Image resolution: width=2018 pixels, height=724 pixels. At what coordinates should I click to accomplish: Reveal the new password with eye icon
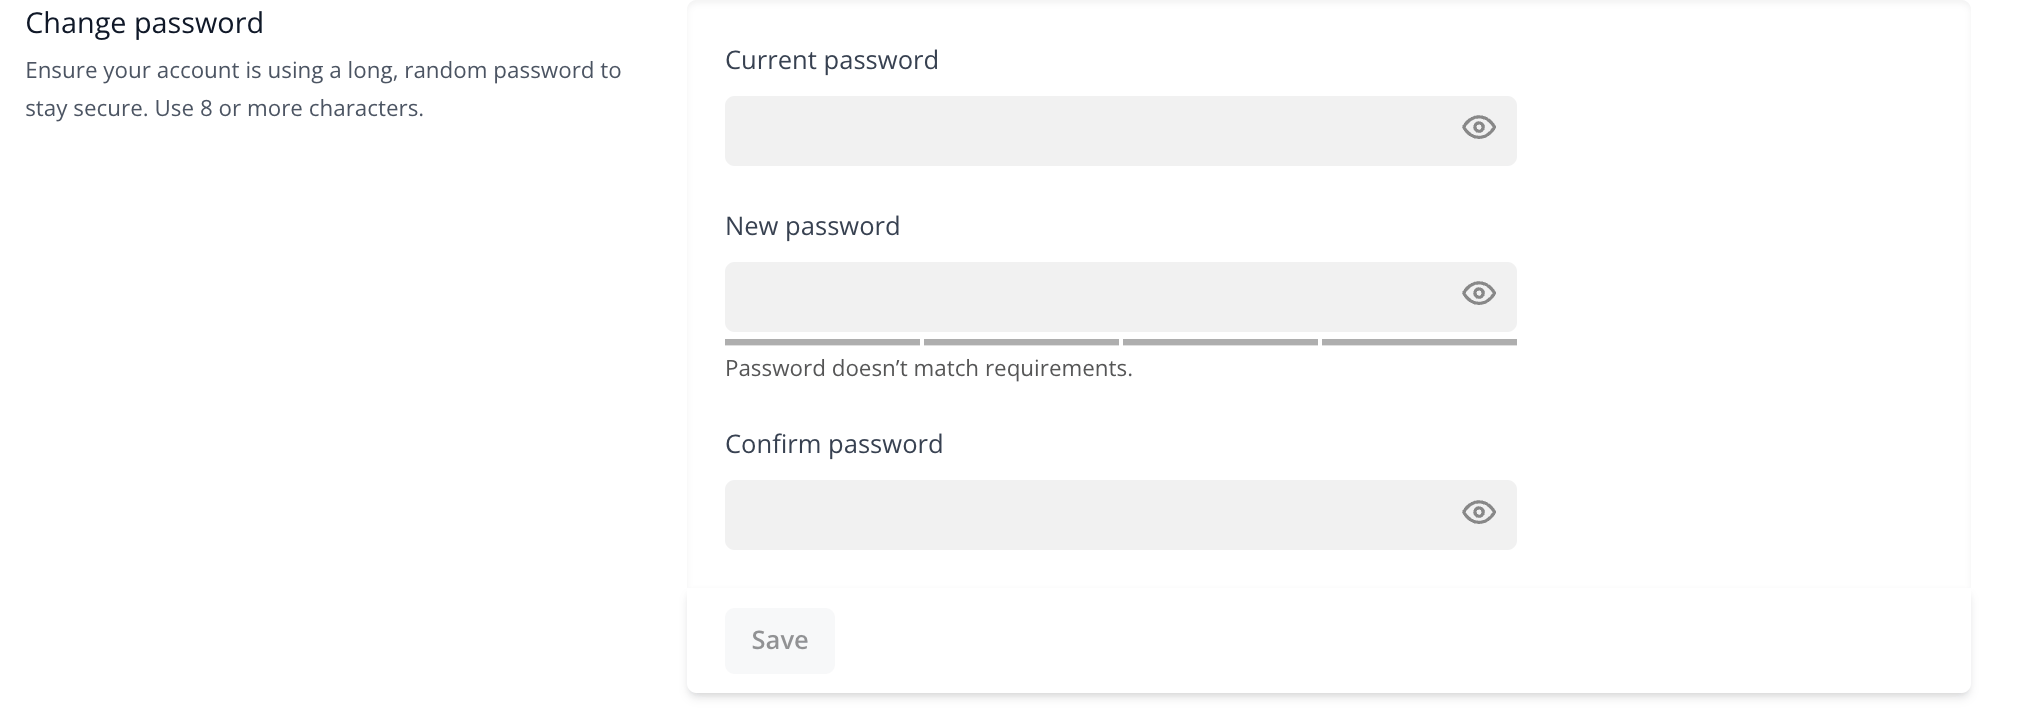pyautogui.click(x=1478, y=293)
